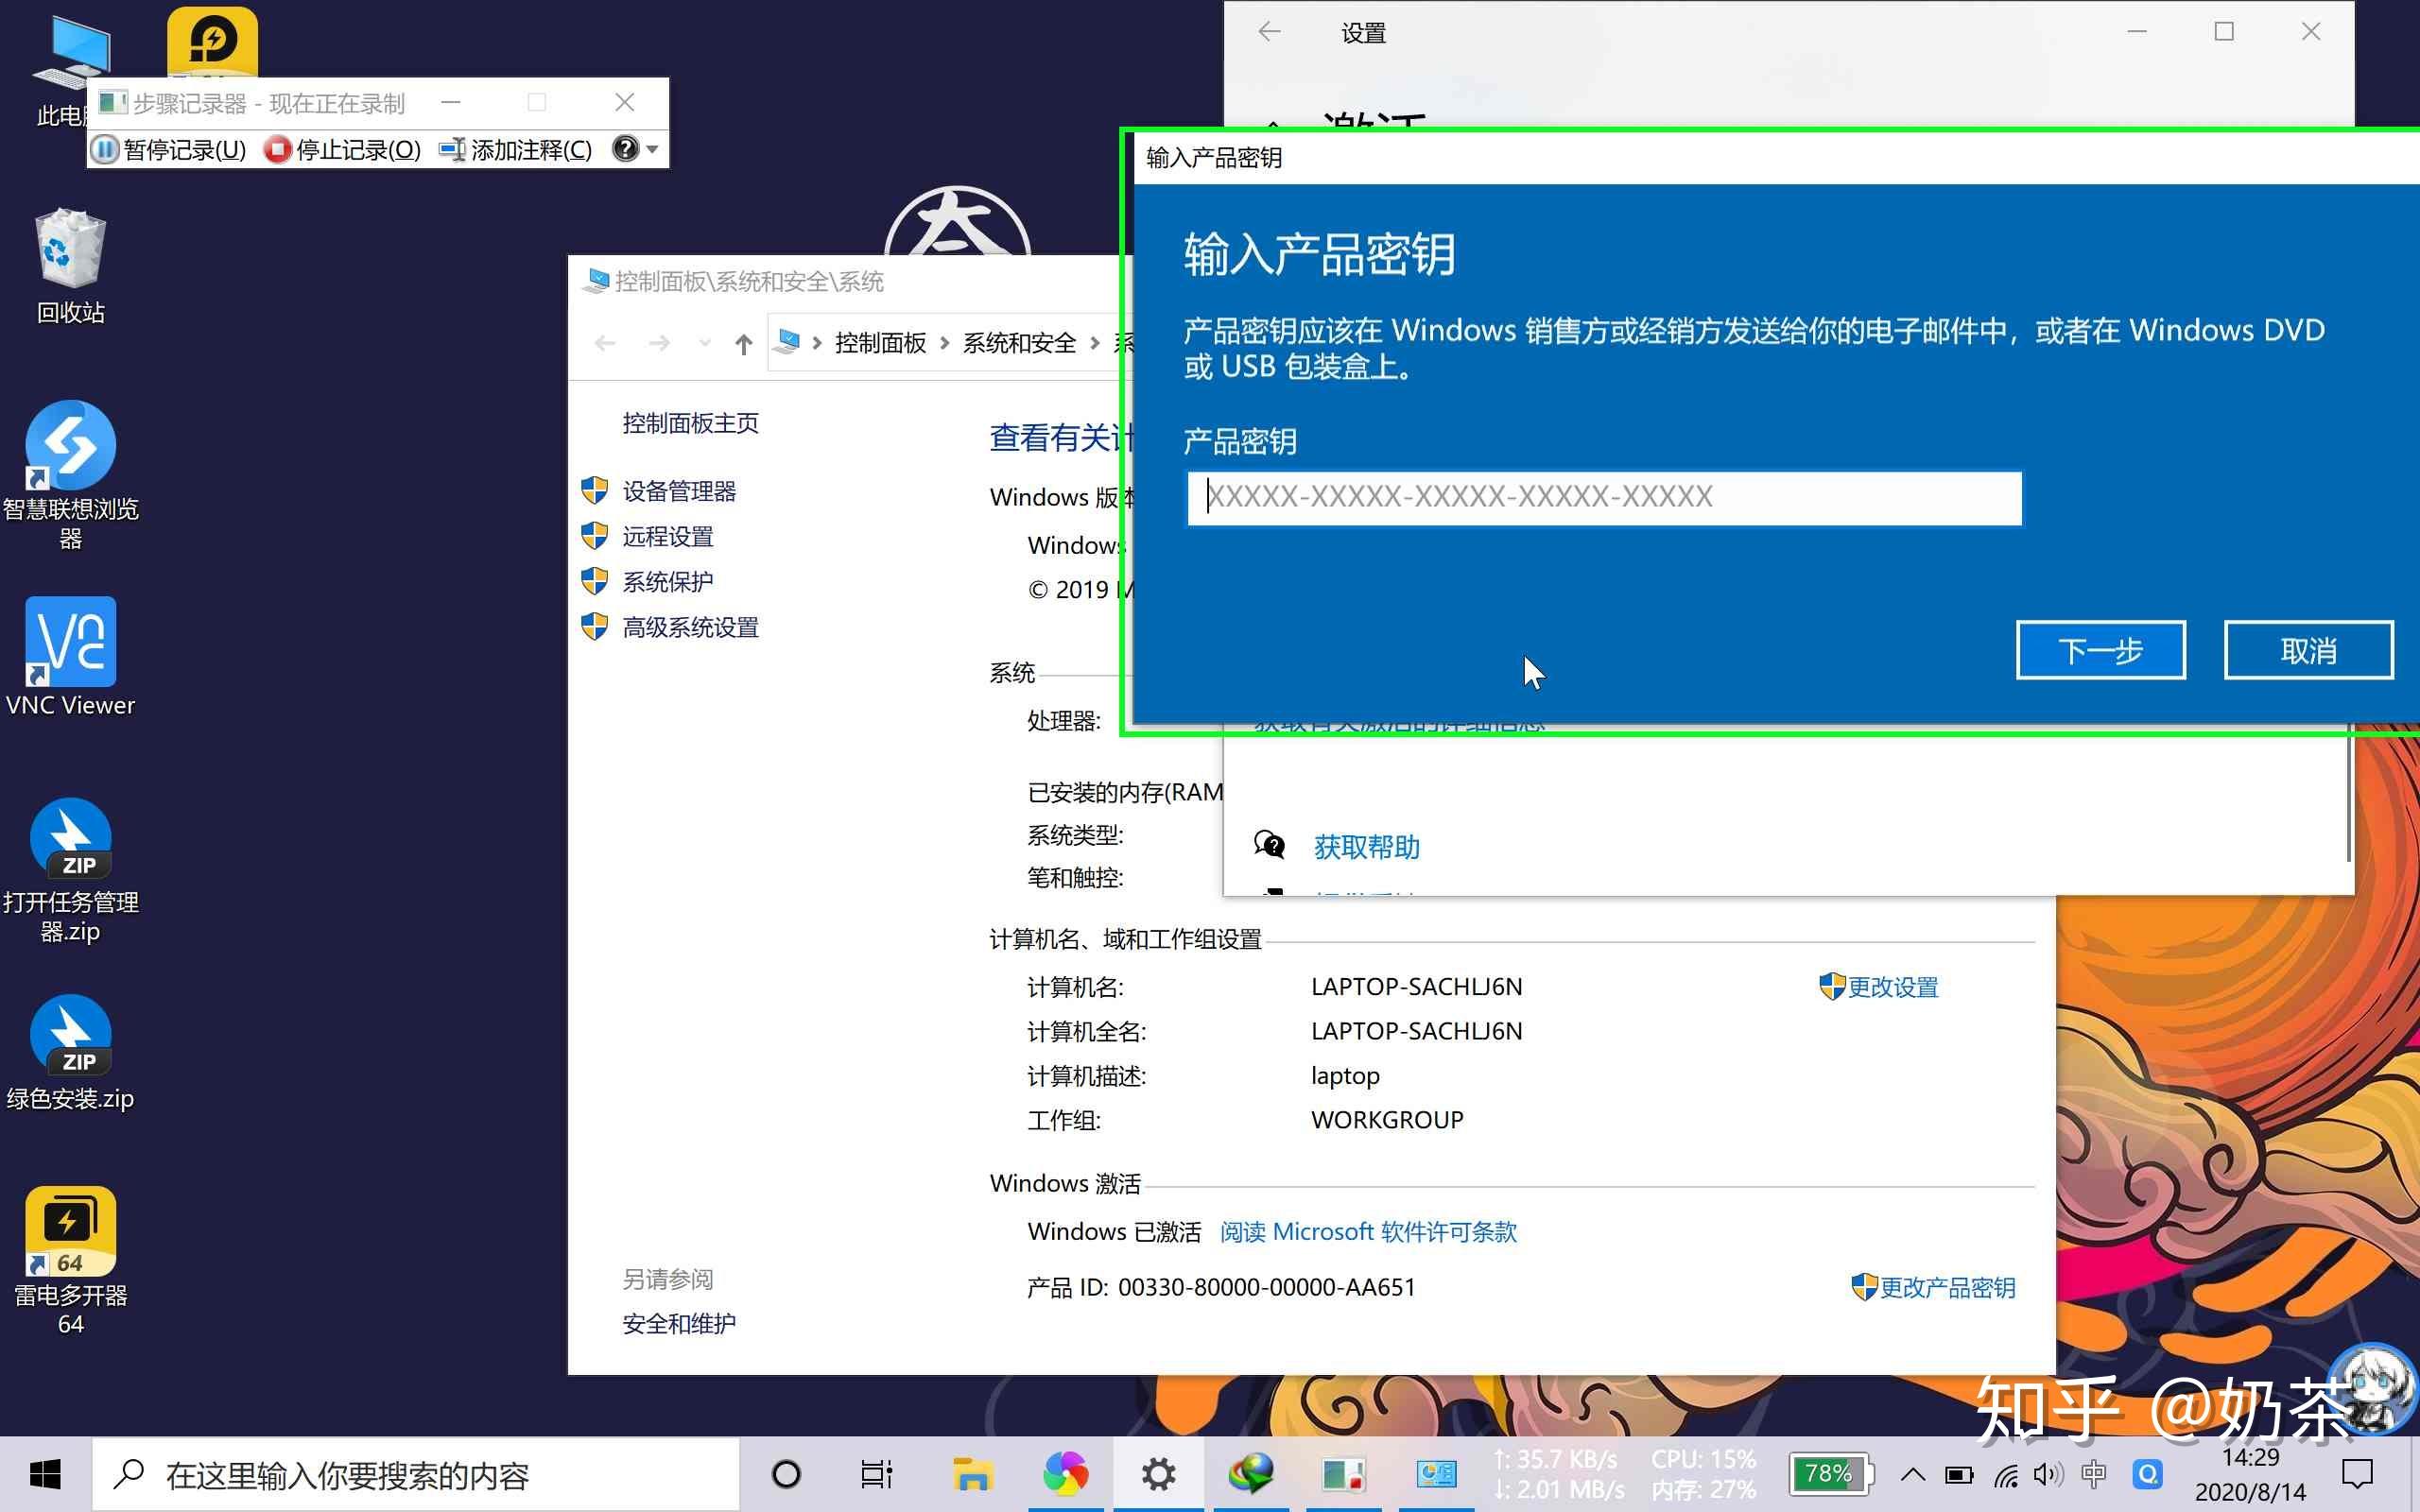
Task: Expand the Steps Recorder help dropdown arrow
Action: tap(652, 150)
